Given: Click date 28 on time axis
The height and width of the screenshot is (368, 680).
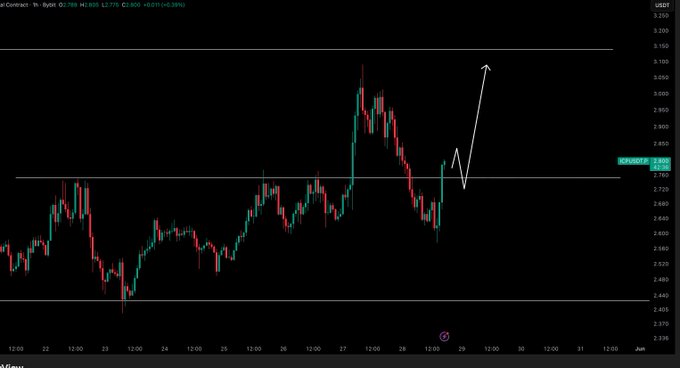Looking at the screenshot, I should pos(402,348).
